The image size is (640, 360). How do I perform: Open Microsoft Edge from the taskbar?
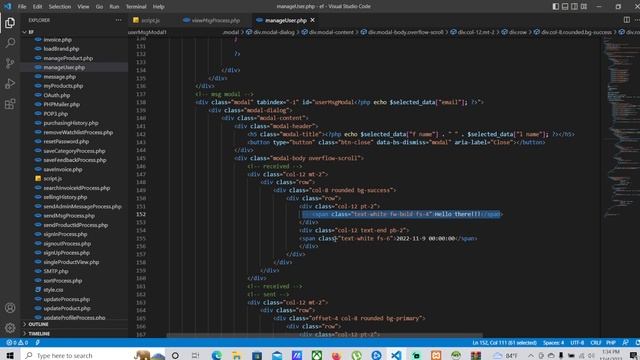tap(216, 356)
